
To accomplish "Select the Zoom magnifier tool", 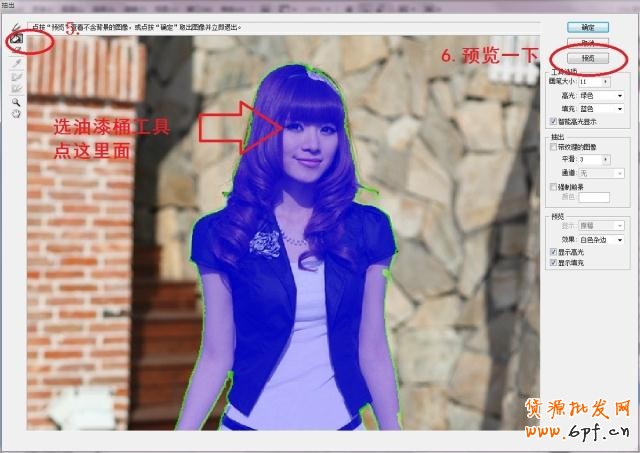I will coord(16,102).
